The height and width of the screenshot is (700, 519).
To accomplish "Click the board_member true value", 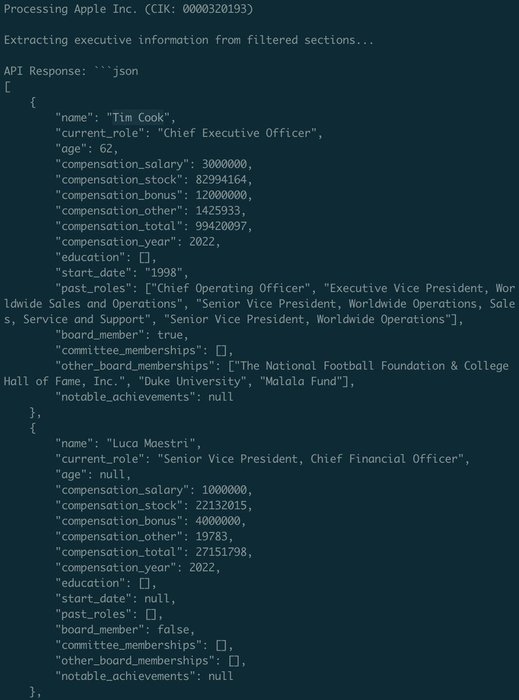I will [x=170, y=335].
